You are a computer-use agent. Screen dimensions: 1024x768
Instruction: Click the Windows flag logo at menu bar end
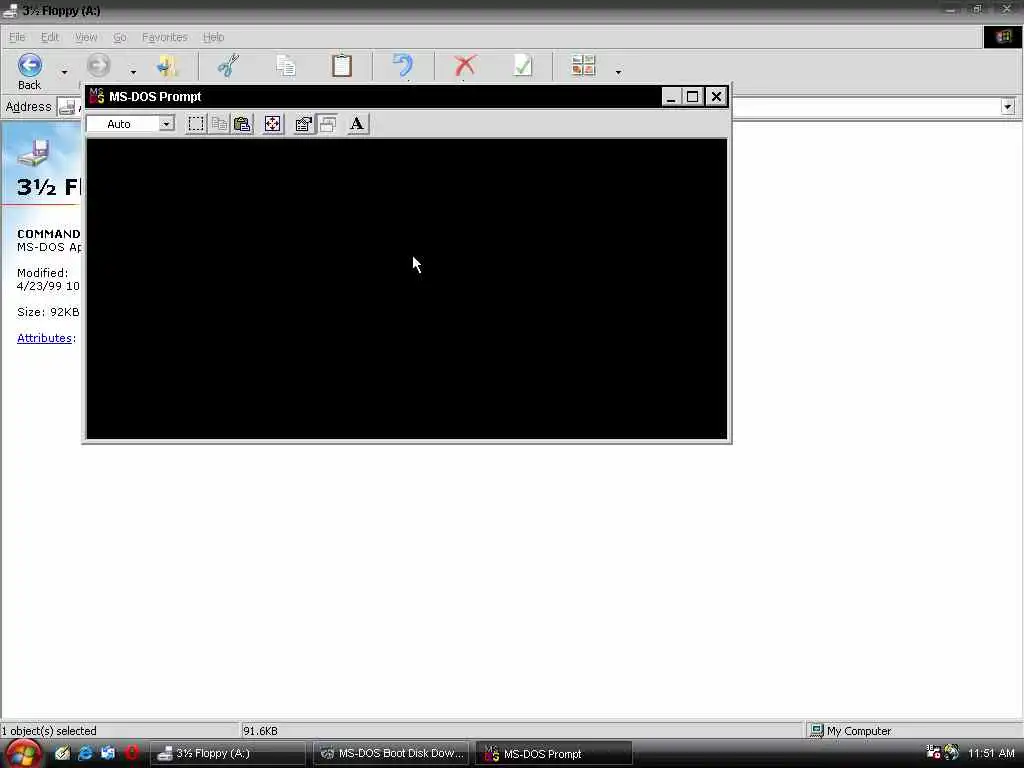tap(1003, 37)
